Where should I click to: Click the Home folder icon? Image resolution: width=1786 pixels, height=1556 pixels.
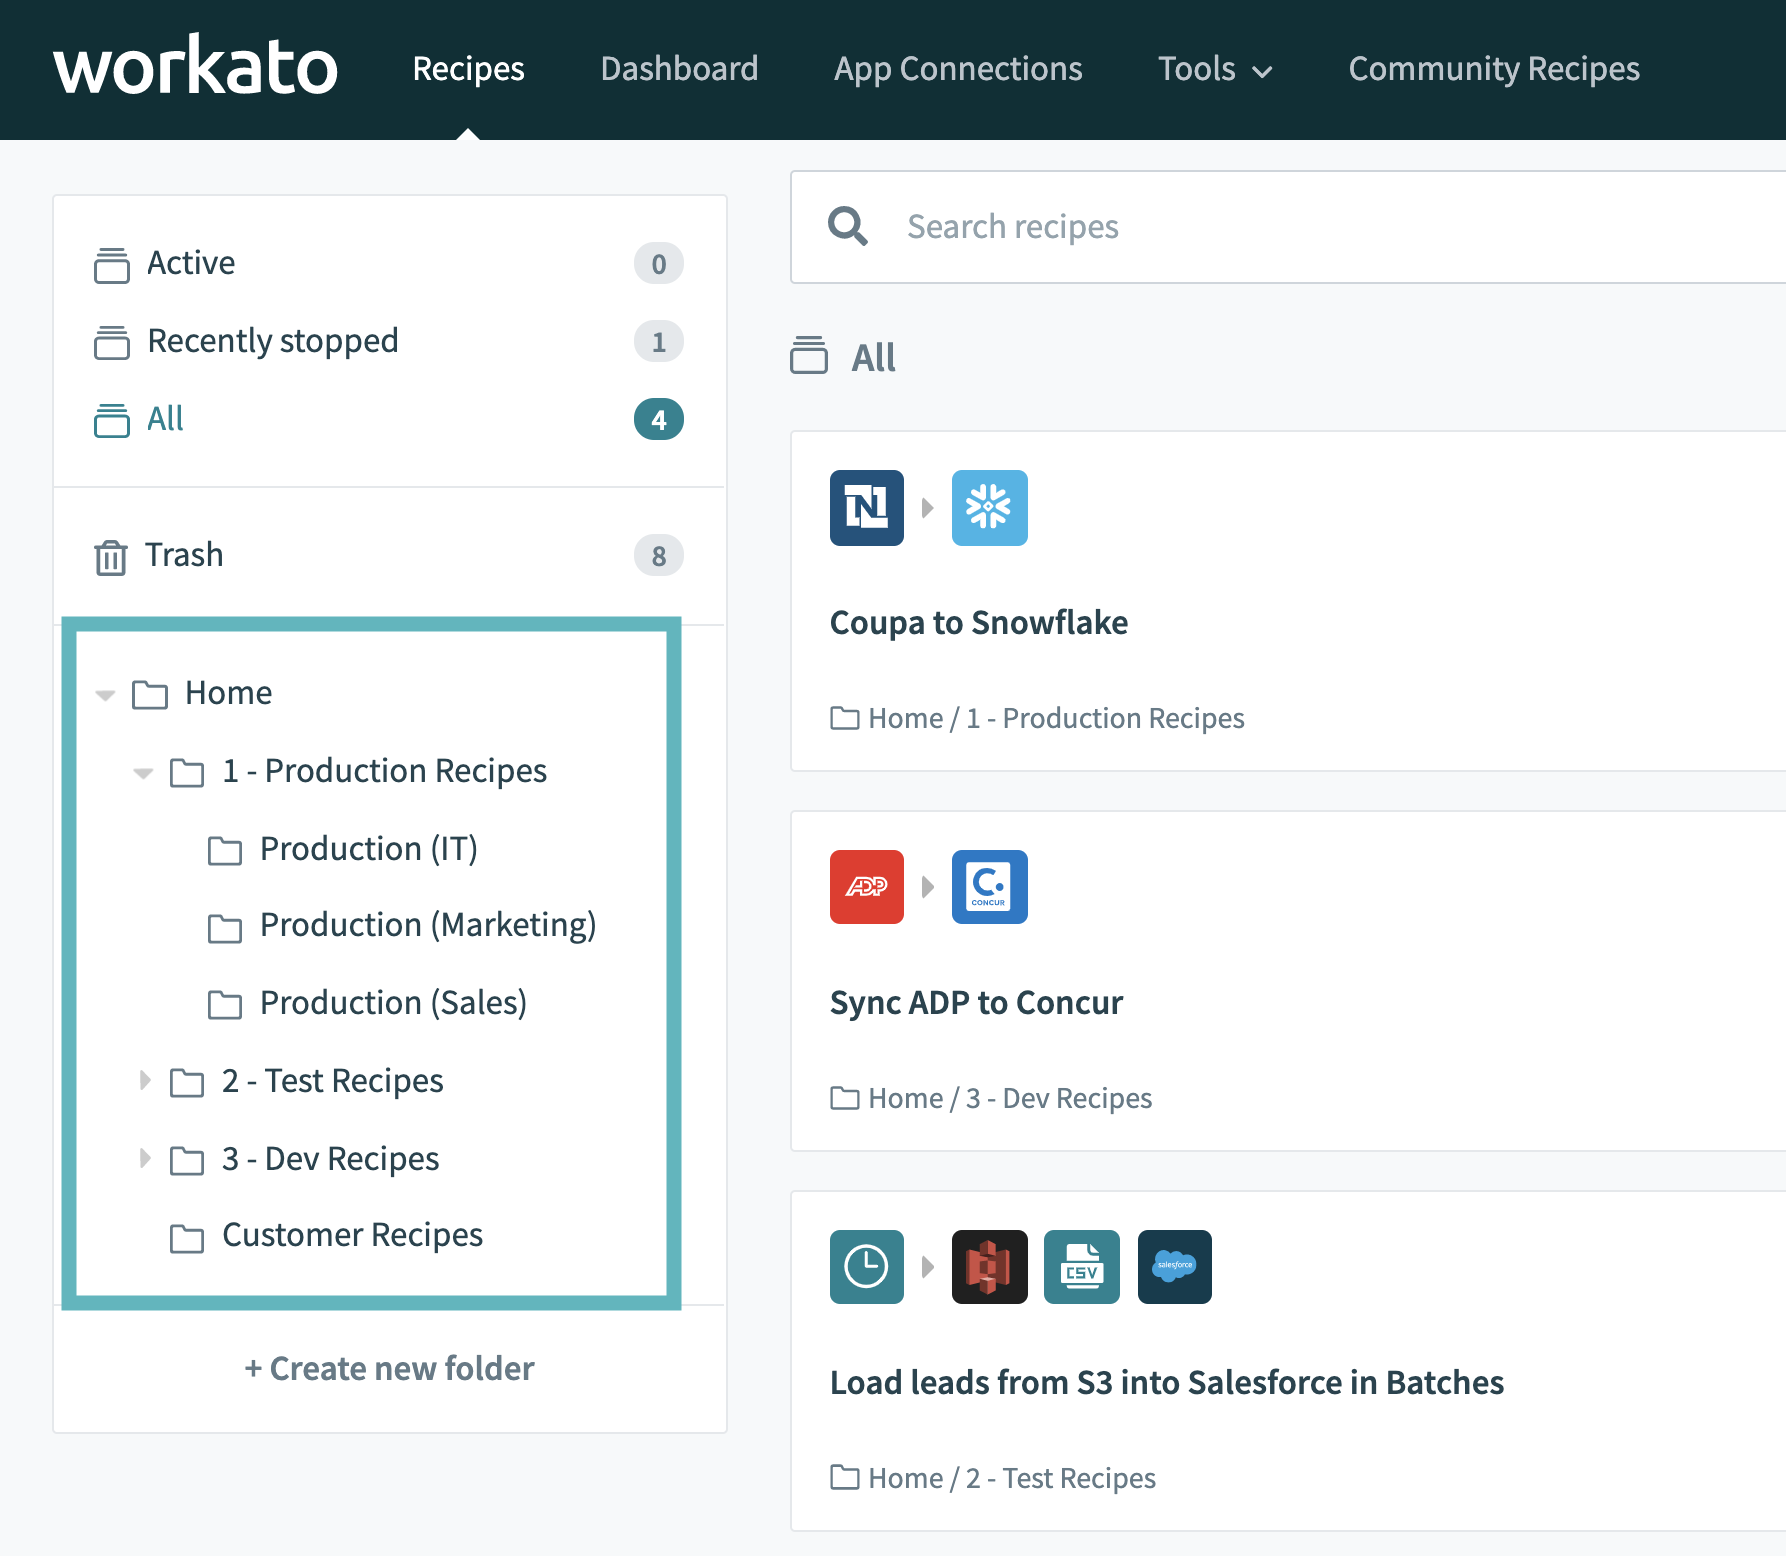coord(150,695)
